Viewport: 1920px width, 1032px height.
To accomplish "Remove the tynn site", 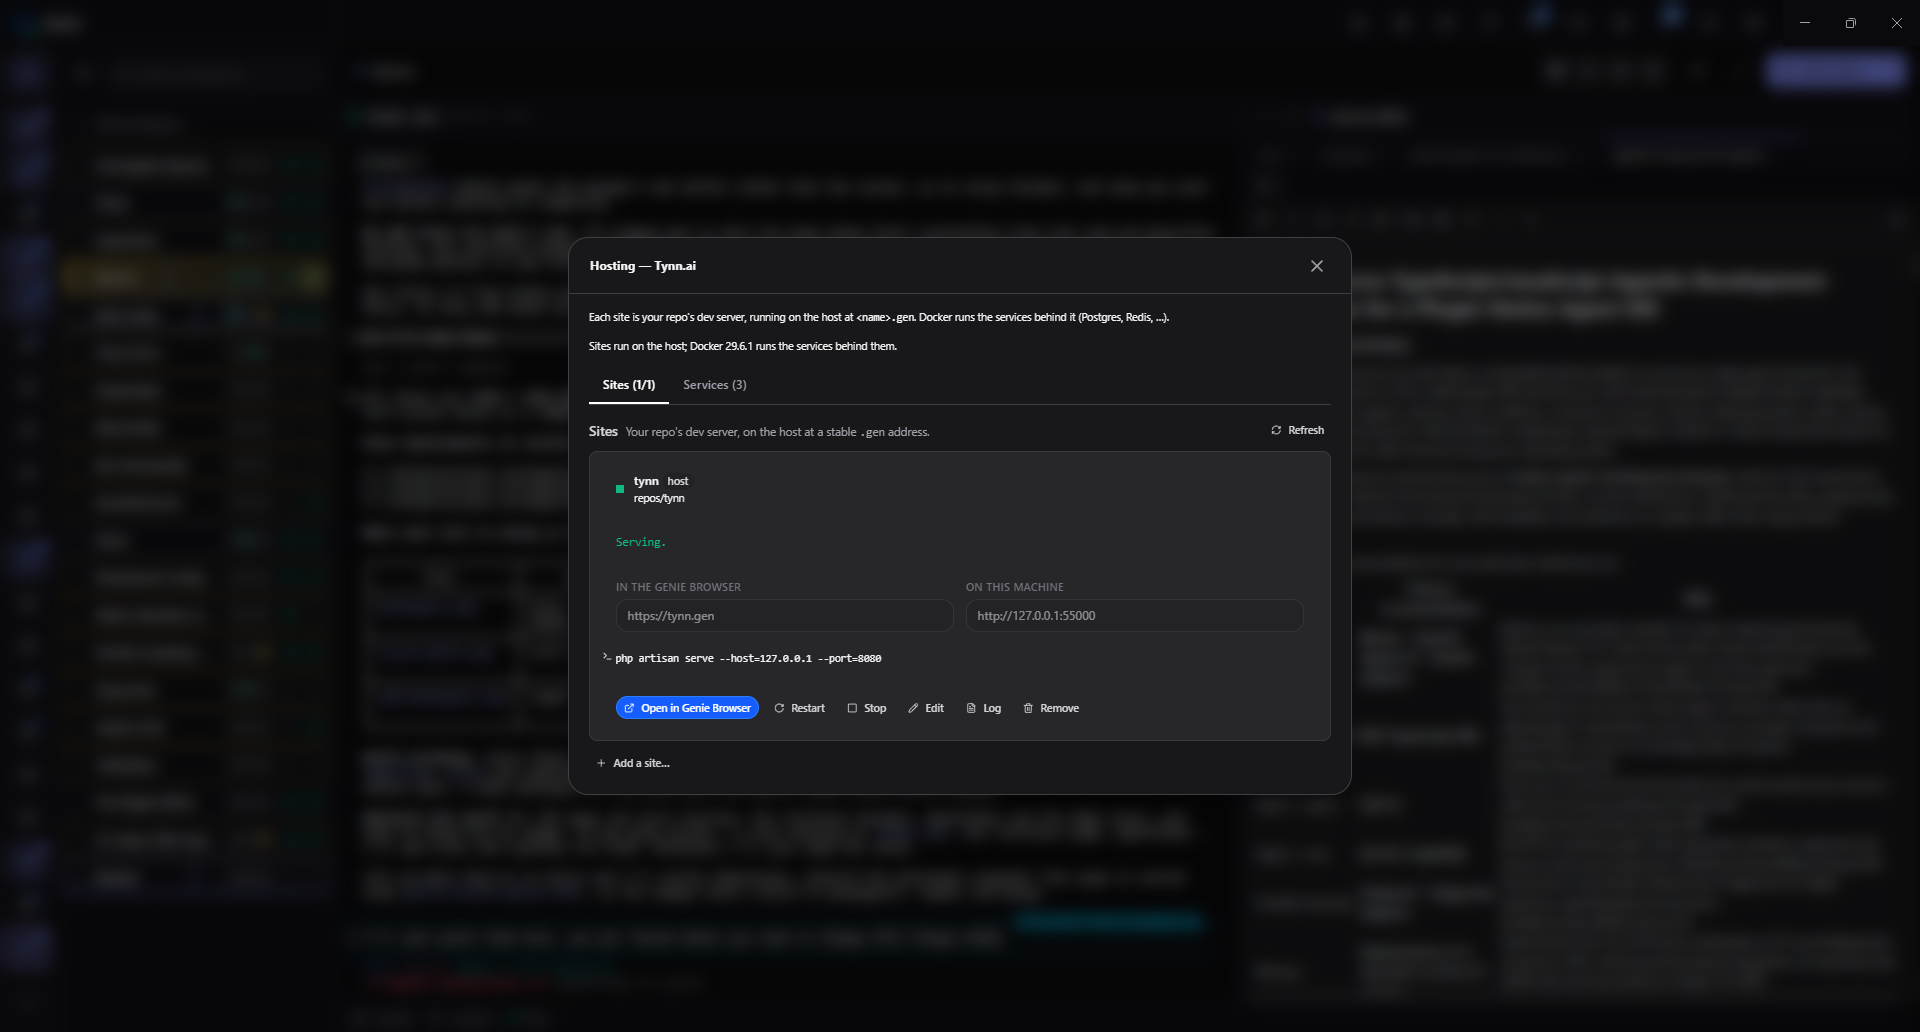I will pyautogui.click(x=1051, y=708).
